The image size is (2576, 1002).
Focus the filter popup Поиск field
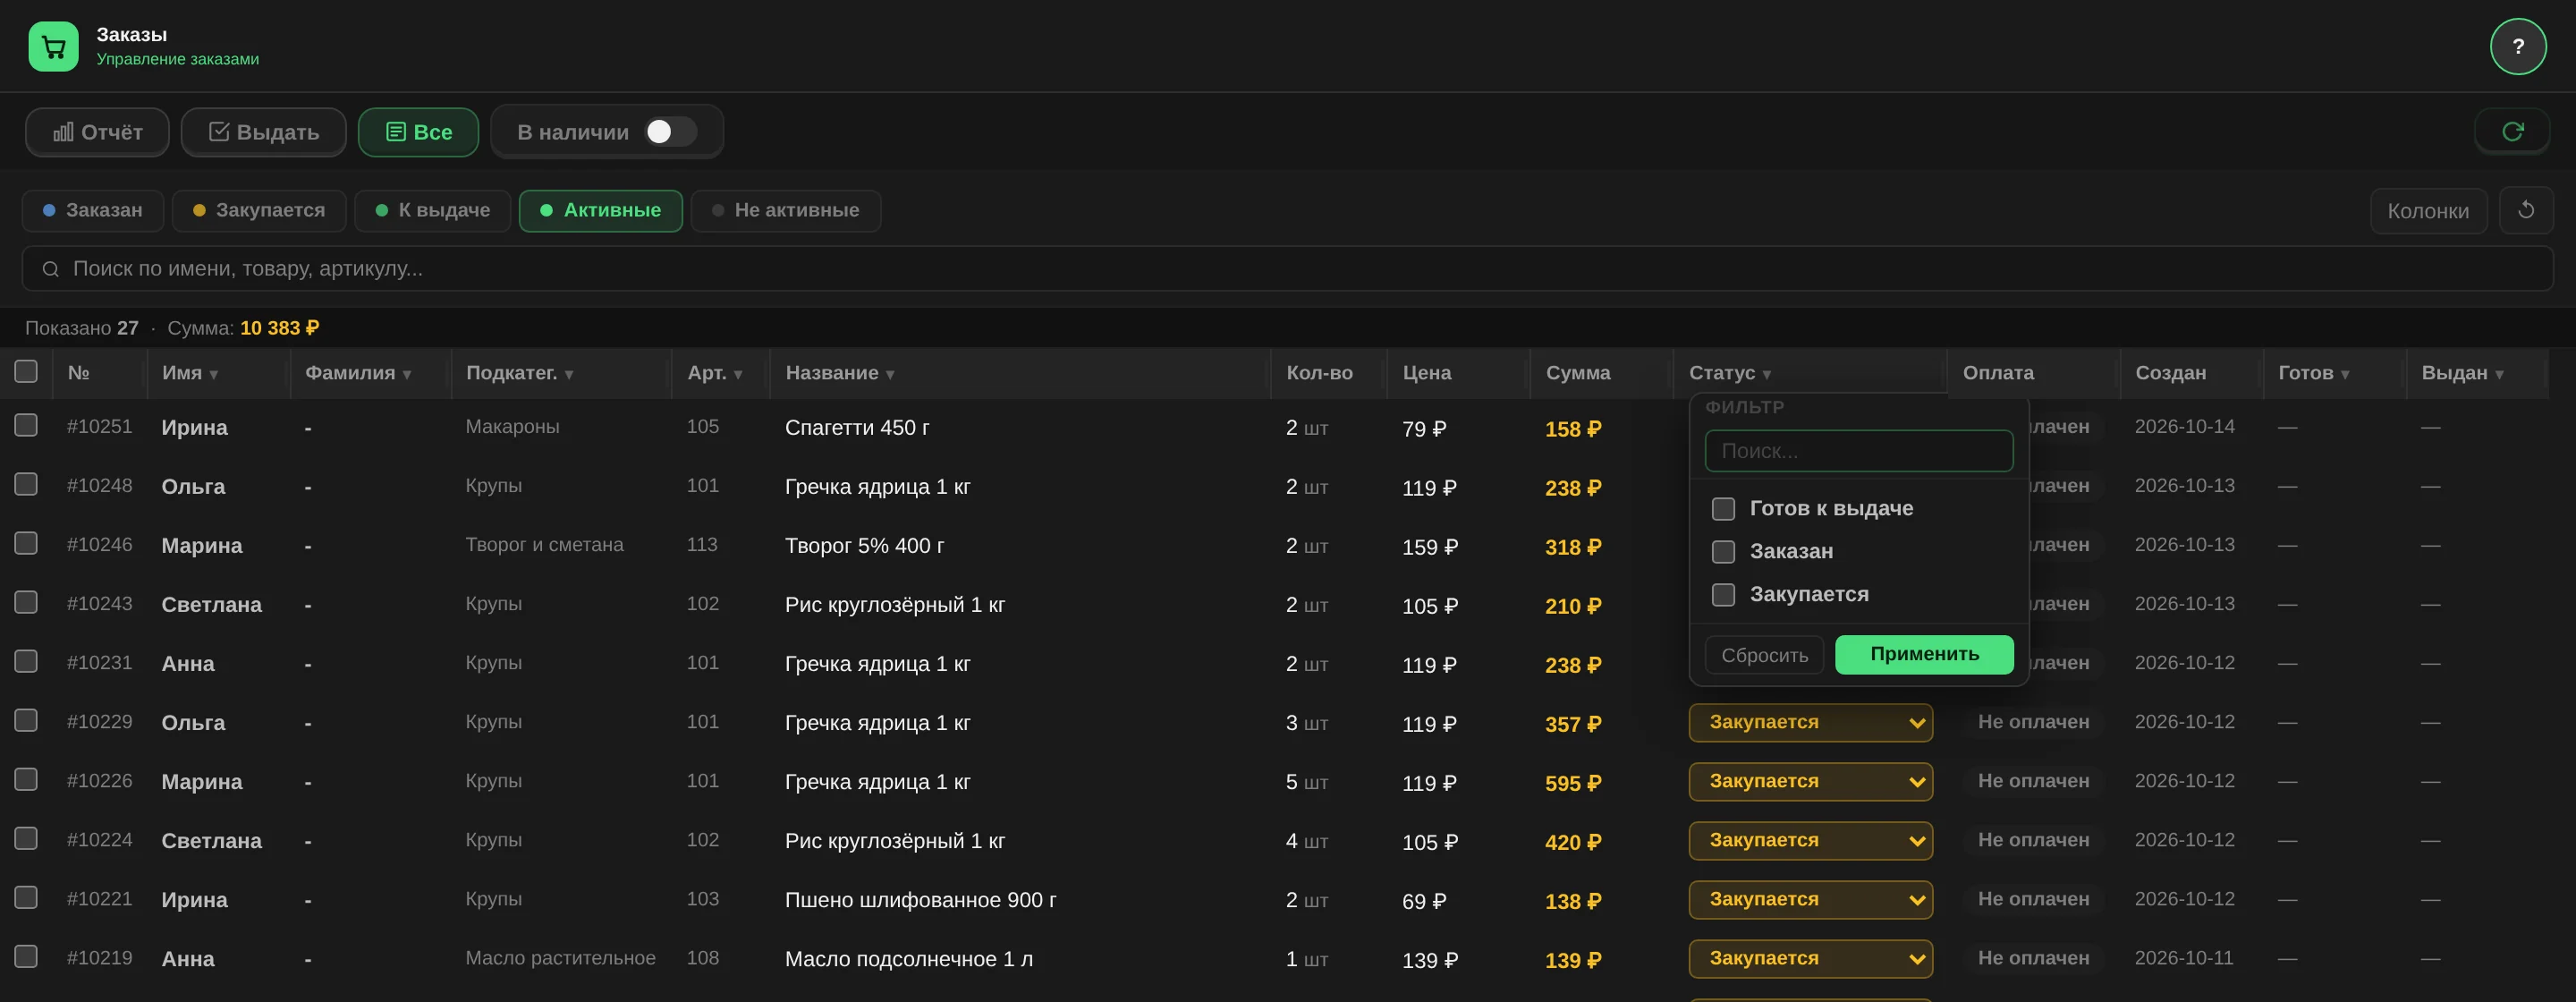pos(1858,451)
